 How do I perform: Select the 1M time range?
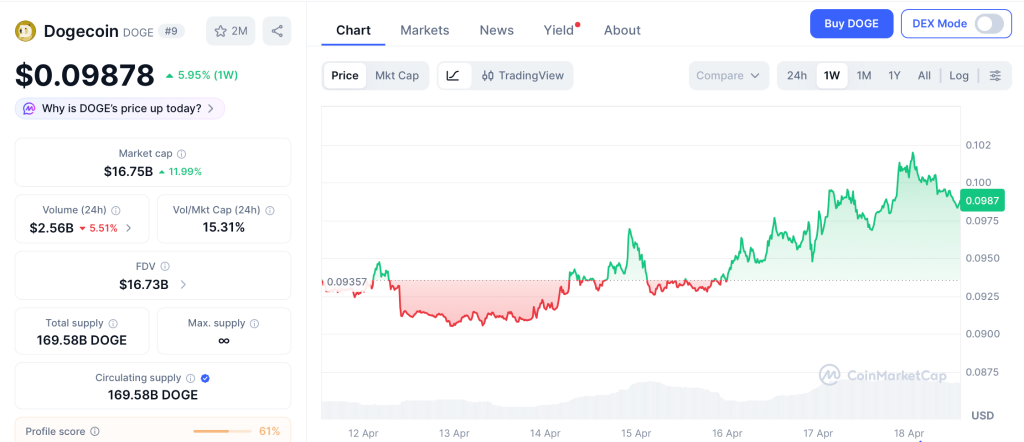click(x=864, y=76)
